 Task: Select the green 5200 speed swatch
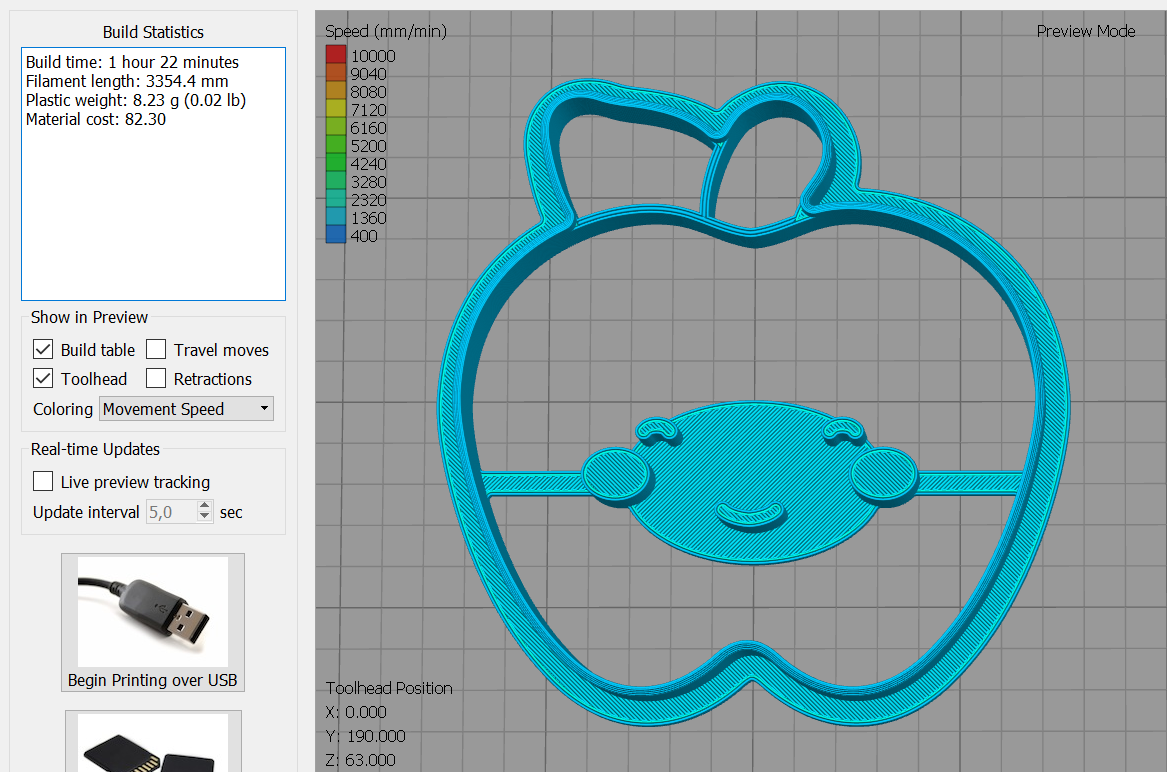coord(335,146)
